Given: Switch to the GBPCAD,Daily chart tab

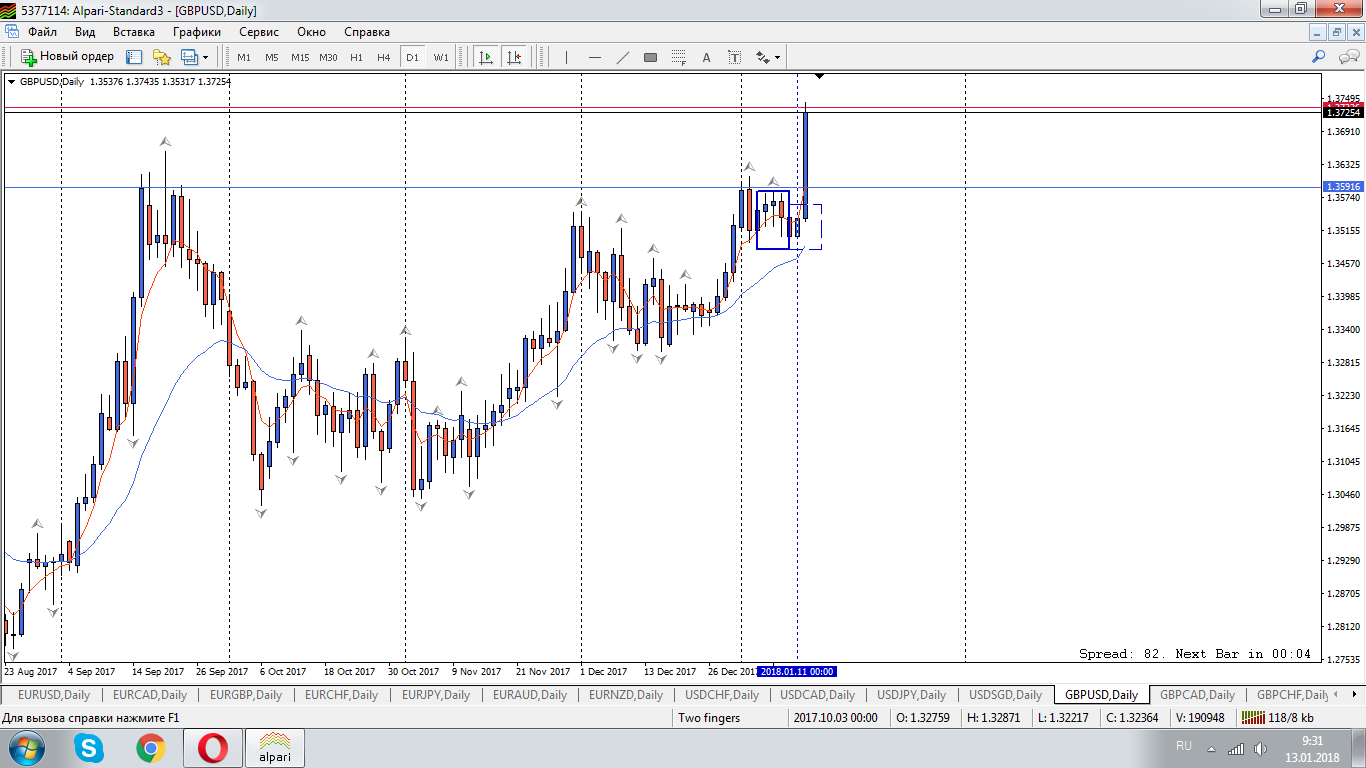Looking at the screenshot, I should tap(1198, 694).
